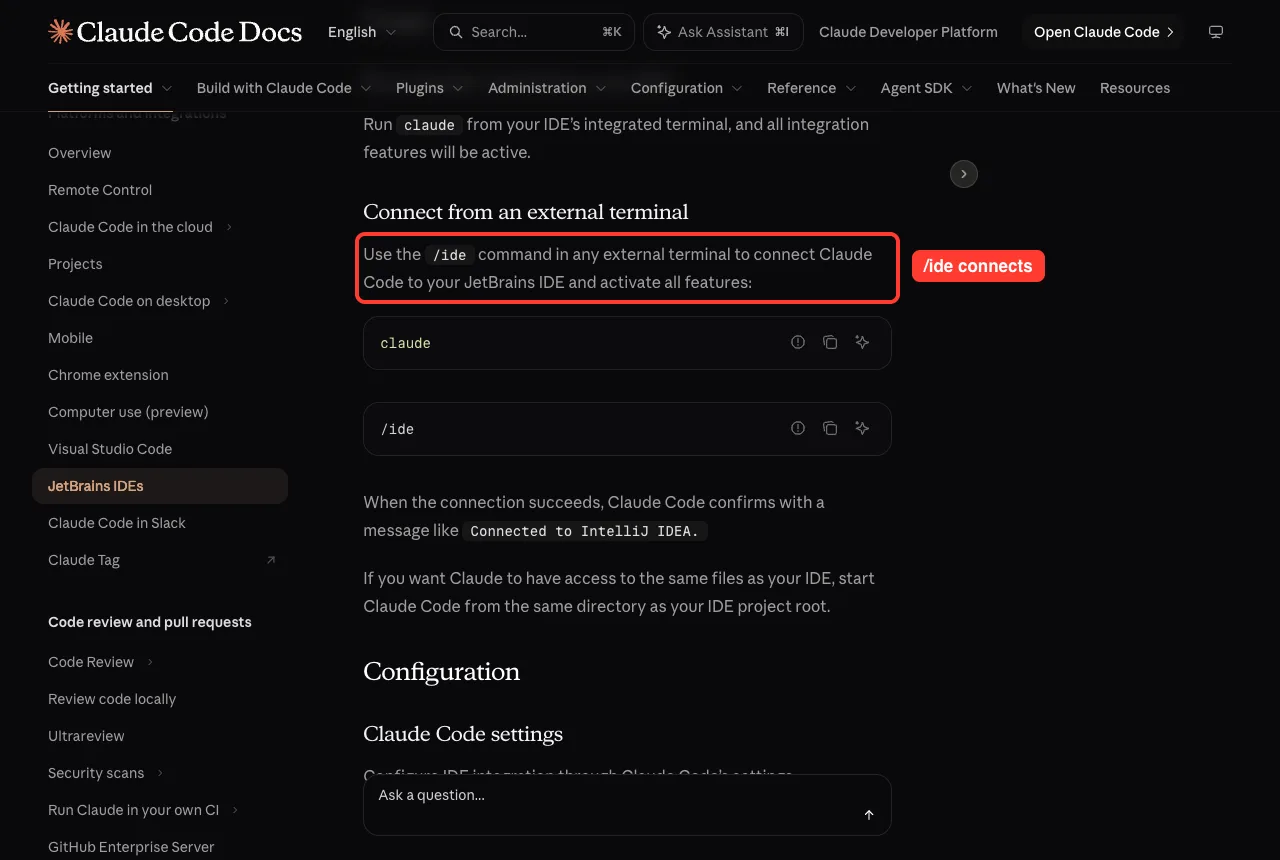Viewport: 1280px width, 860px height.
Task: Click the Ask a question input box
Action: point(627,805)
